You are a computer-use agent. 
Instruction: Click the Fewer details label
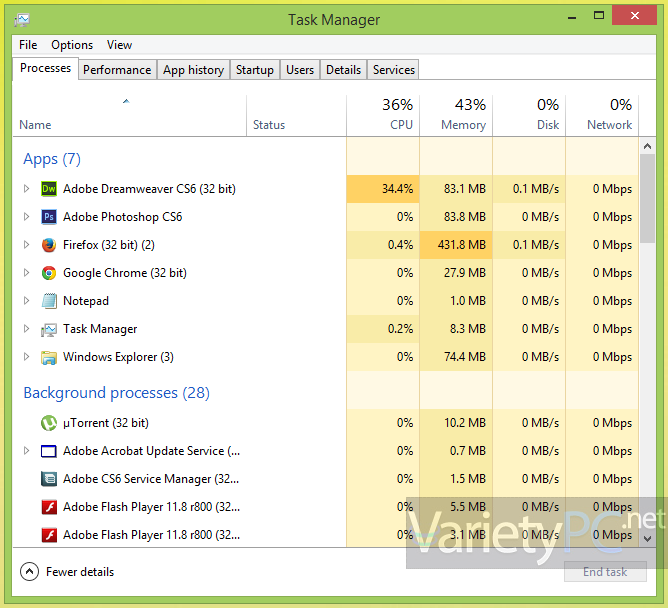80,572
